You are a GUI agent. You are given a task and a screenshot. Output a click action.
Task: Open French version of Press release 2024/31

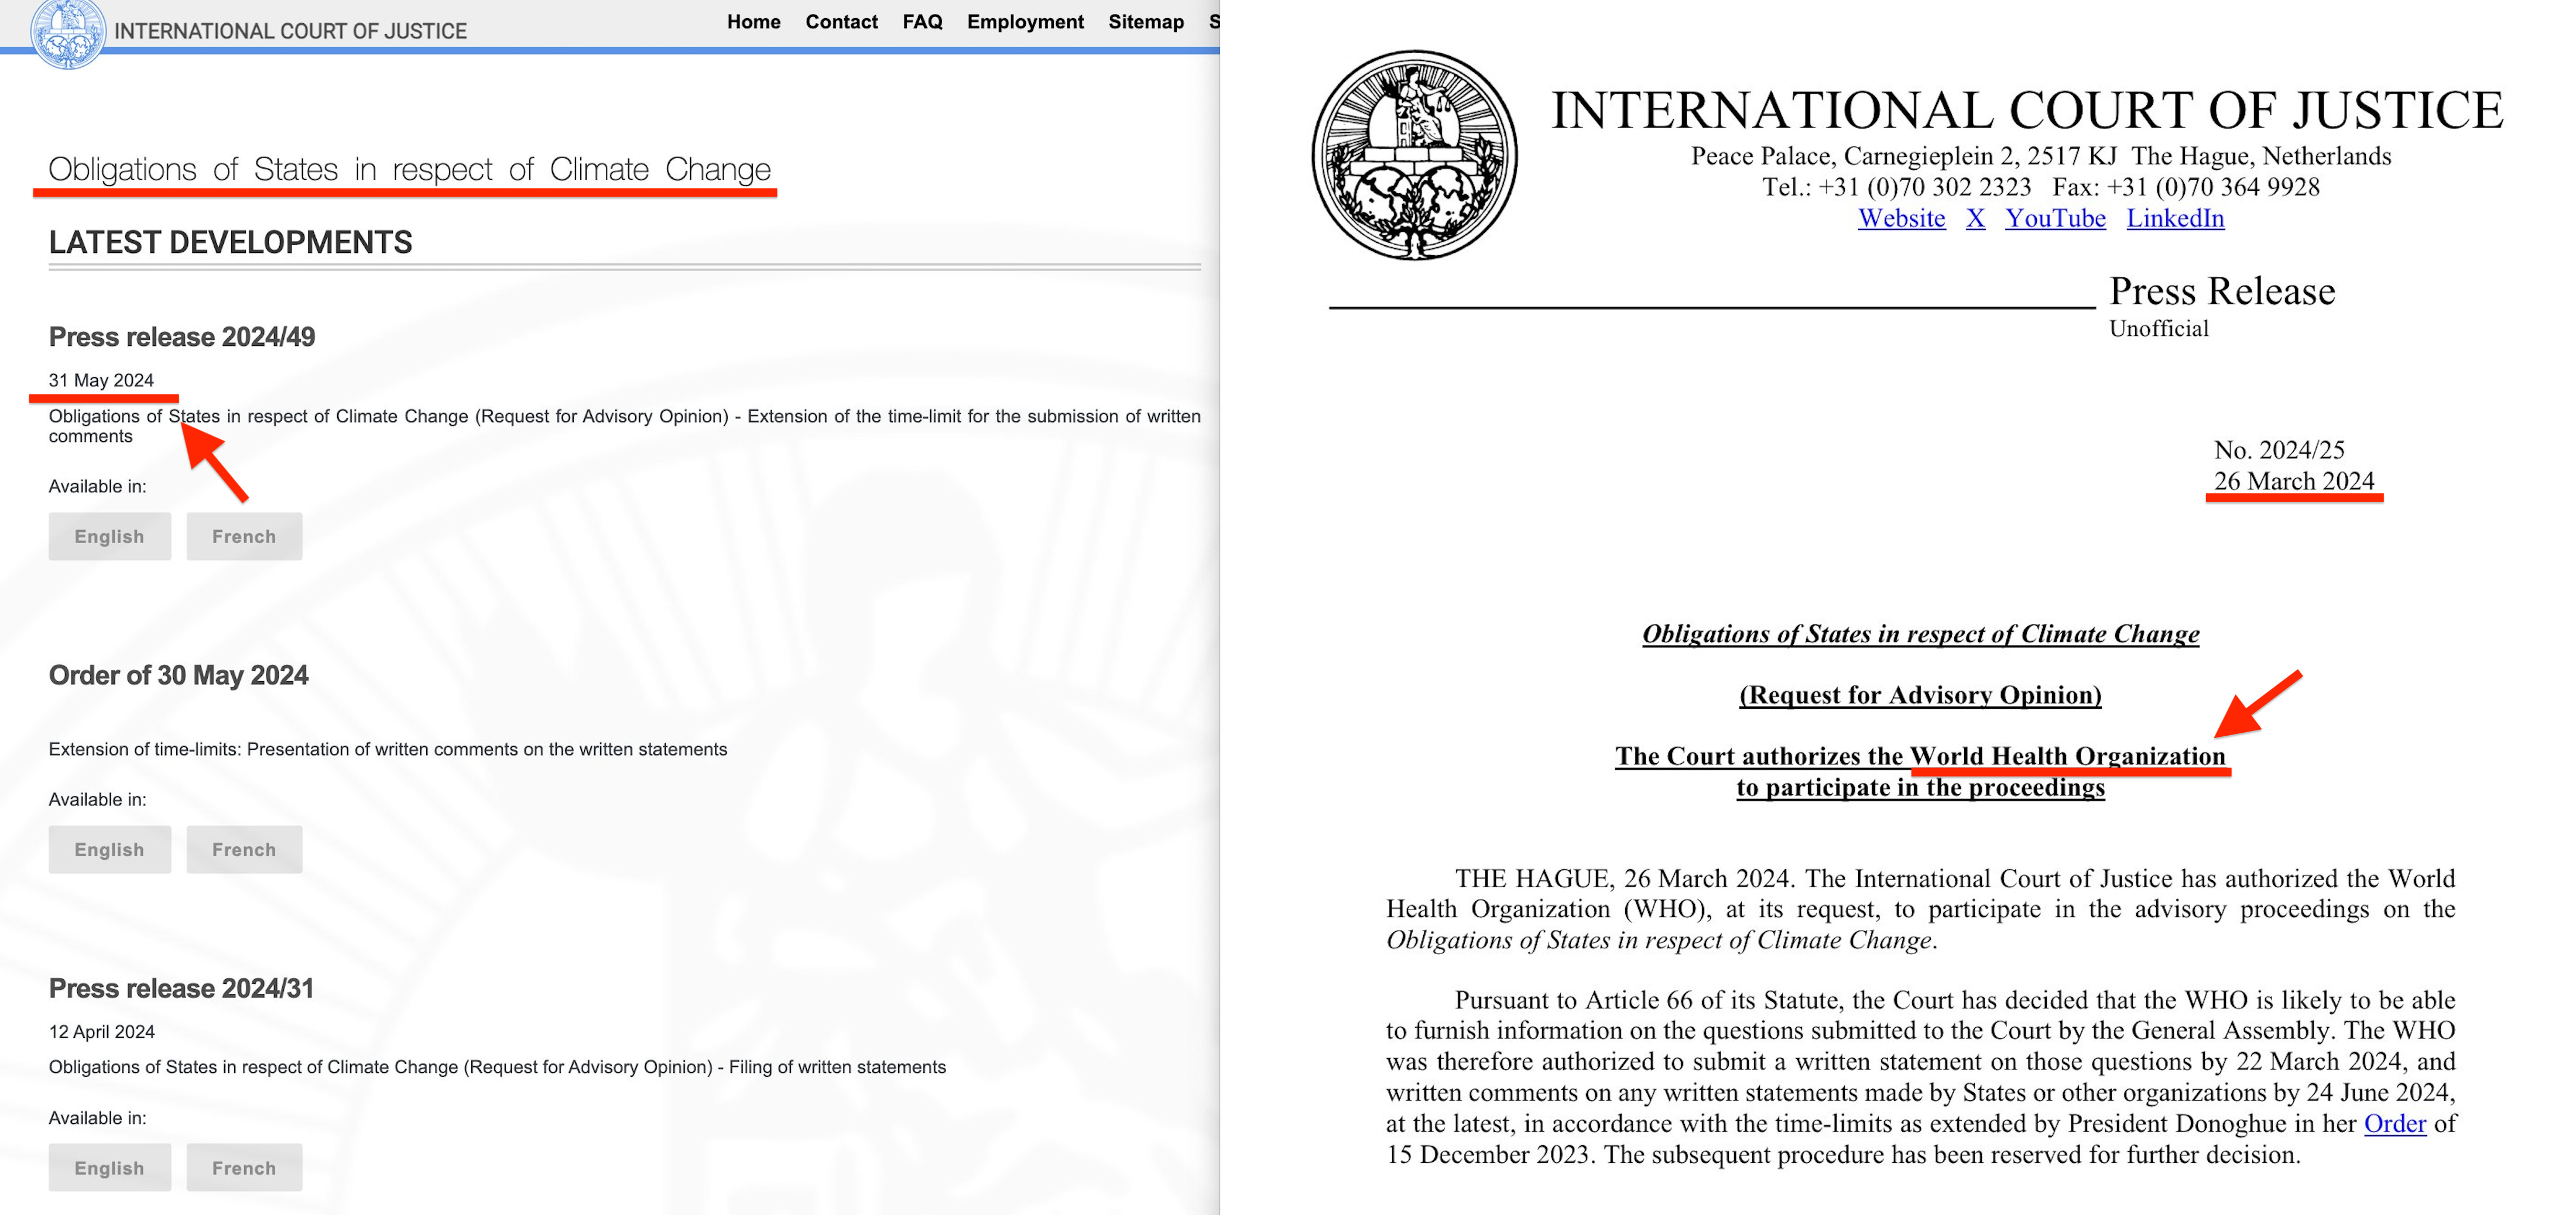[243, 1167]
